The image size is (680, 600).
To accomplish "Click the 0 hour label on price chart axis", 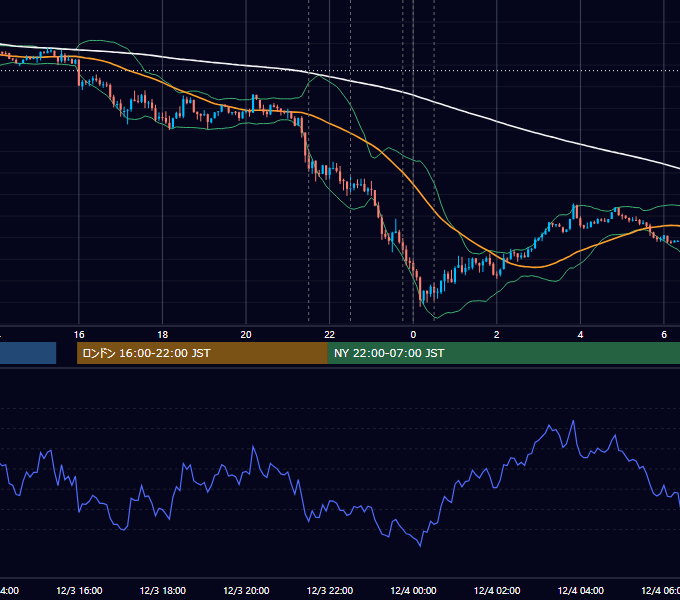I will click(x=413, y=335).
